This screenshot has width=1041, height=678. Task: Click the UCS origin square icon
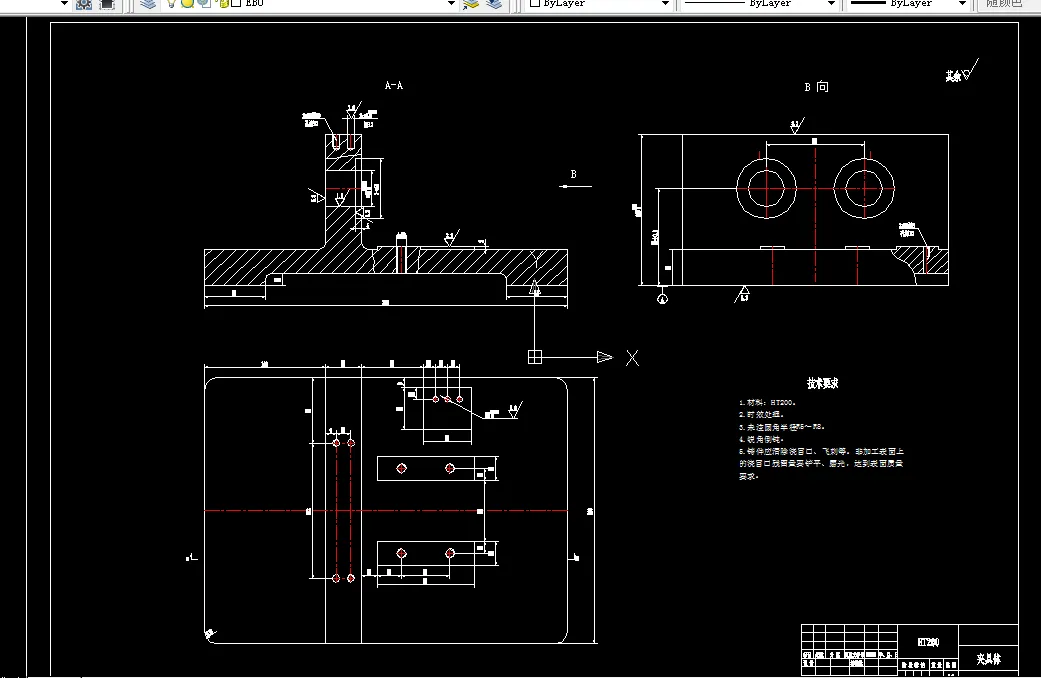pyautogui.click(x=534, y=357)
